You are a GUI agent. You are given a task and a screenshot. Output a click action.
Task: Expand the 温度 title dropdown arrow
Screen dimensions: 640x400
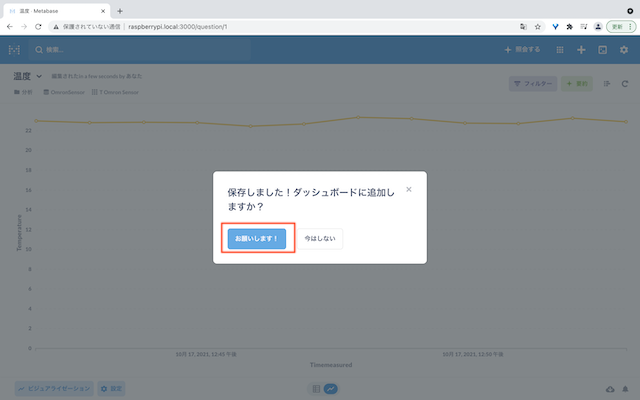pyautogui.click(x=39, y=76)
